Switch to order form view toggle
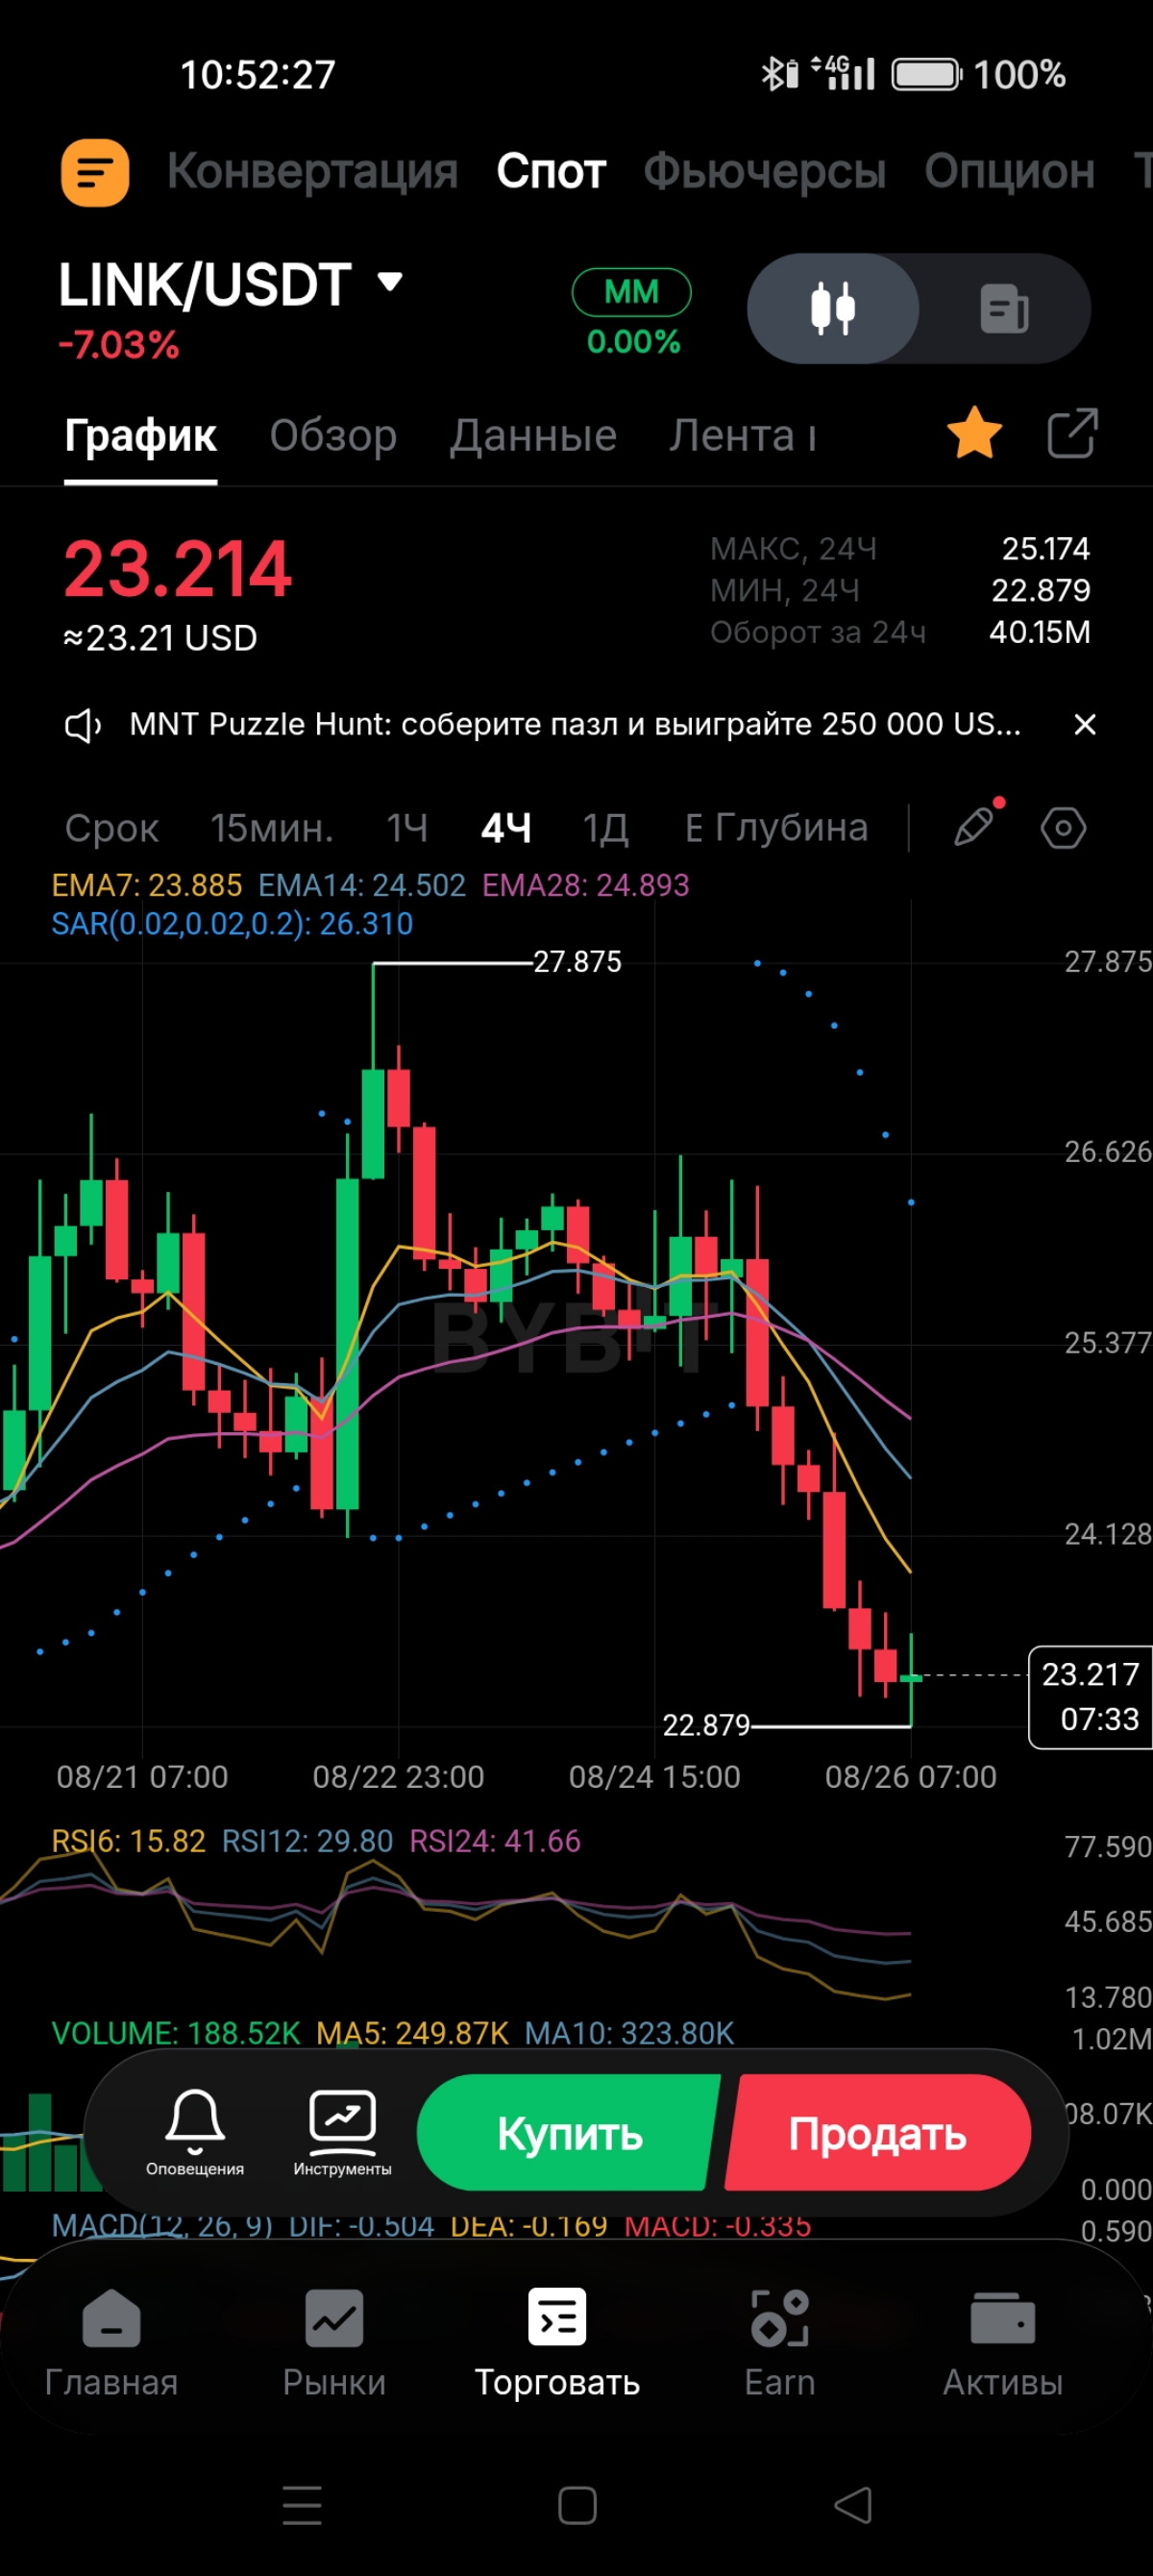The width and height of the screenshot is (1153, 2576). click(x=1004, y=308)
